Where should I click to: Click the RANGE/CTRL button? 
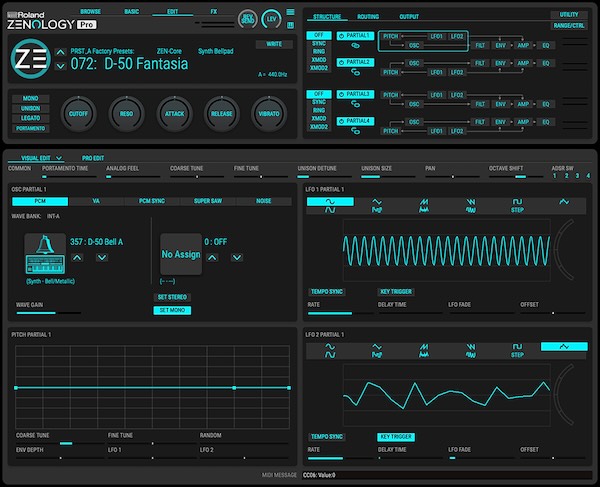point(569,26)
